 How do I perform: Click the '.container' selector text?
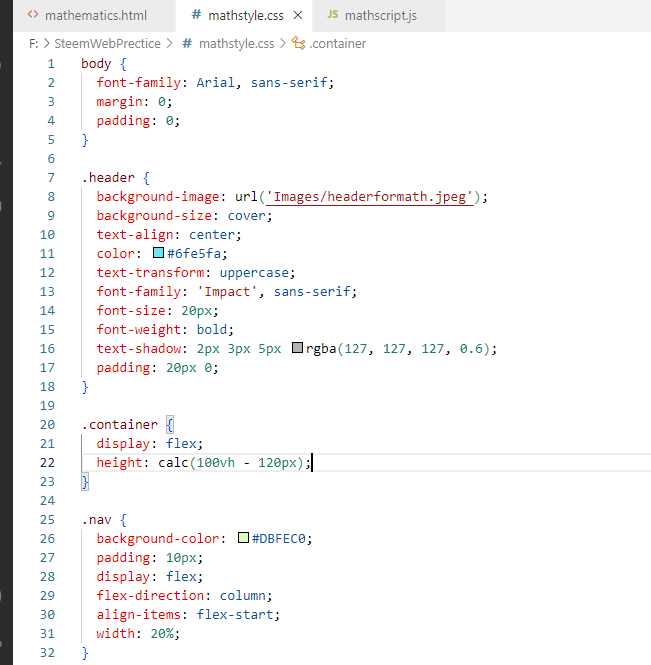(x=120, y=425)
